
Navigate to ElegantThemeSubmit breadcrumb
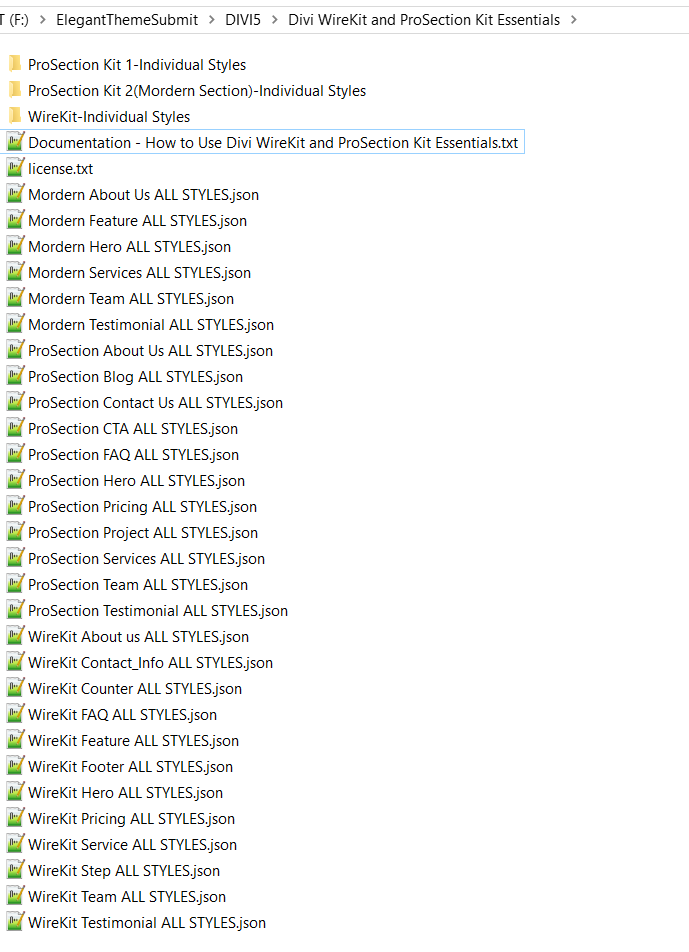pyautogui.click(x=127, y=20)
